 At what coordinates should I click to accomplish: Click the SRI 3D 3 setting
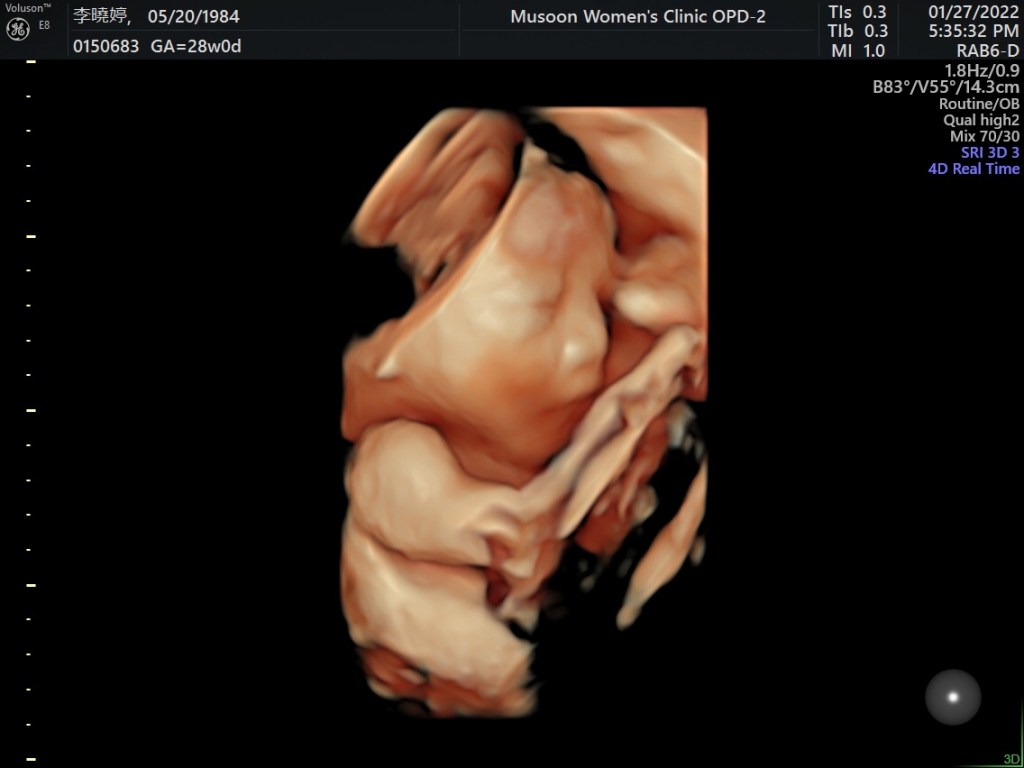click(x=983, y=153)
